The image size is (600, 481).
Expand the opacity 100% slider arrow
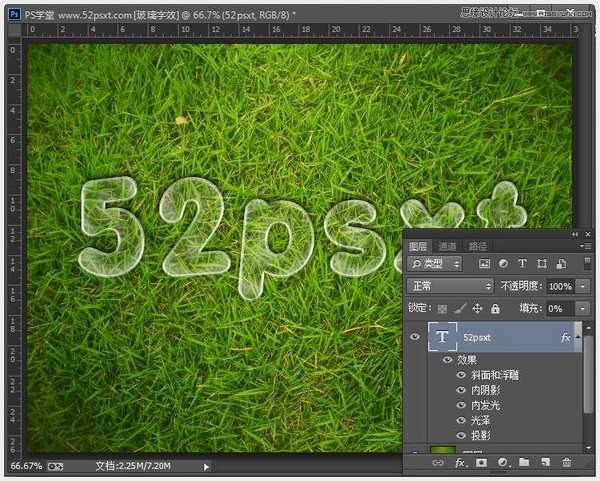click(583, 286)
